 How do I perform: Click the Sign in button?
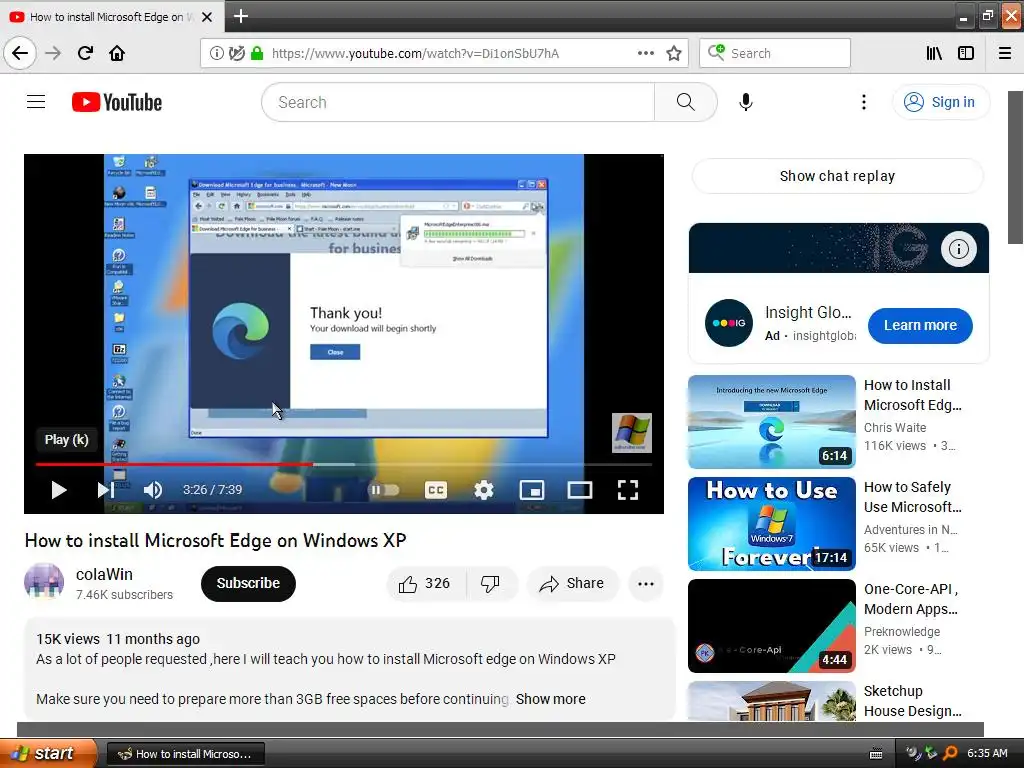[940, 102]
